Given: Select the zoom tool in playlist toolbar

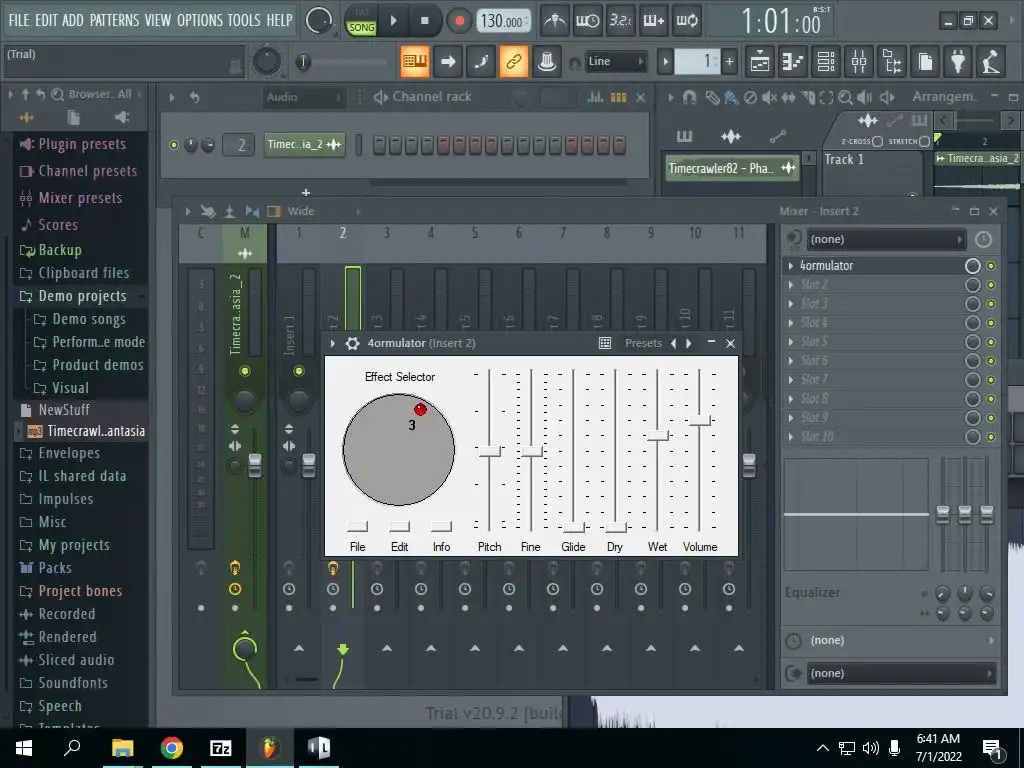Looking at the screenshot, I should pos(845,97).
